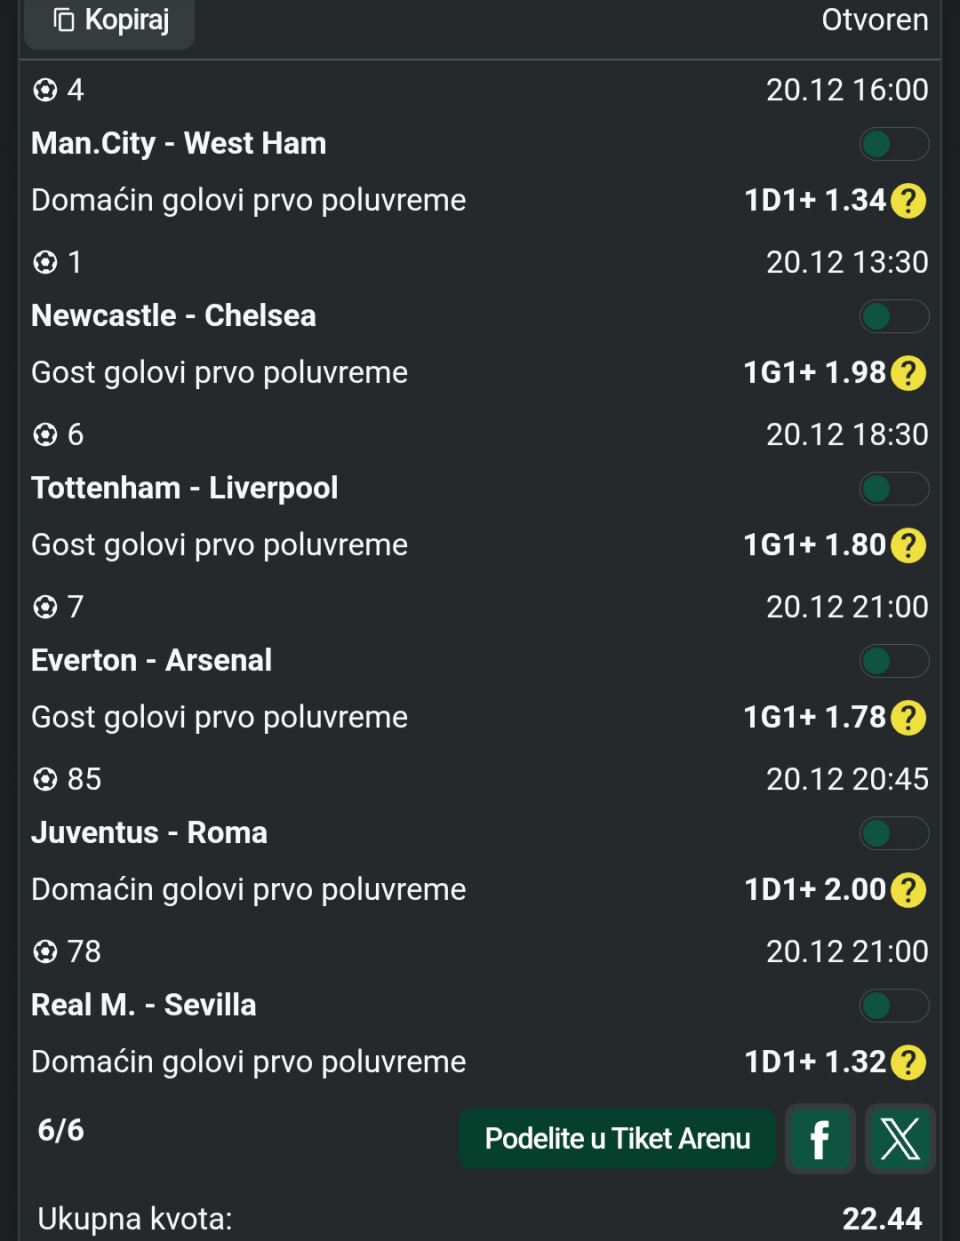Flip the Juventus - Roma toggle

tap(894, 833)
